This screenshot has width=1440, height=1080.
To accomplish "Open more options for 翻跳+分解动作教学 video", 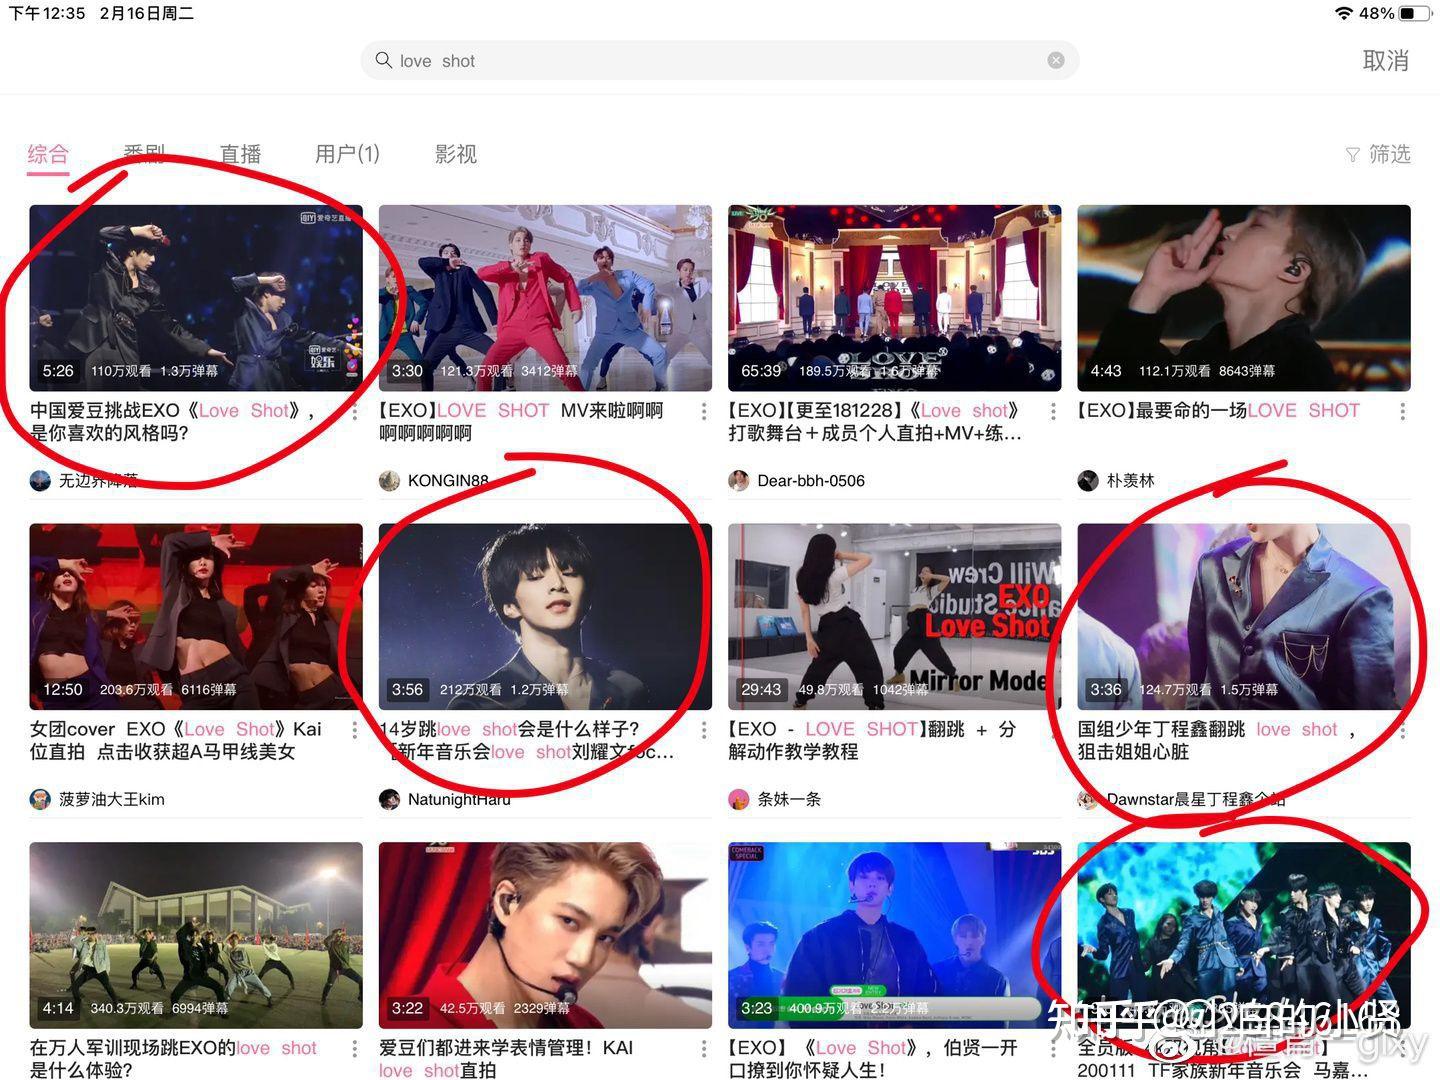I will [1053, 730].
